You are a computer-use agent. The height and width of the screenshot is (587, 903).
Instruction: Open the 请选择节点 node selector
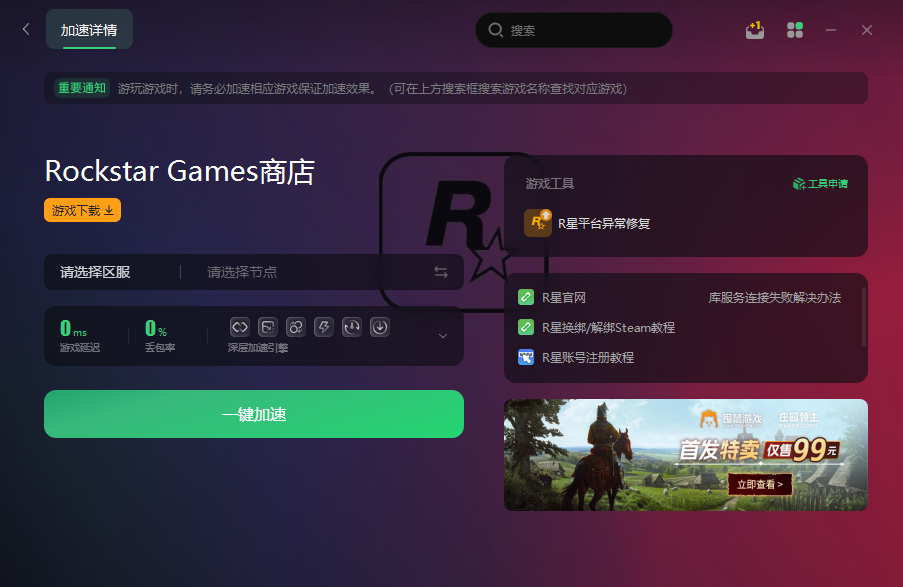pos(242,272)
